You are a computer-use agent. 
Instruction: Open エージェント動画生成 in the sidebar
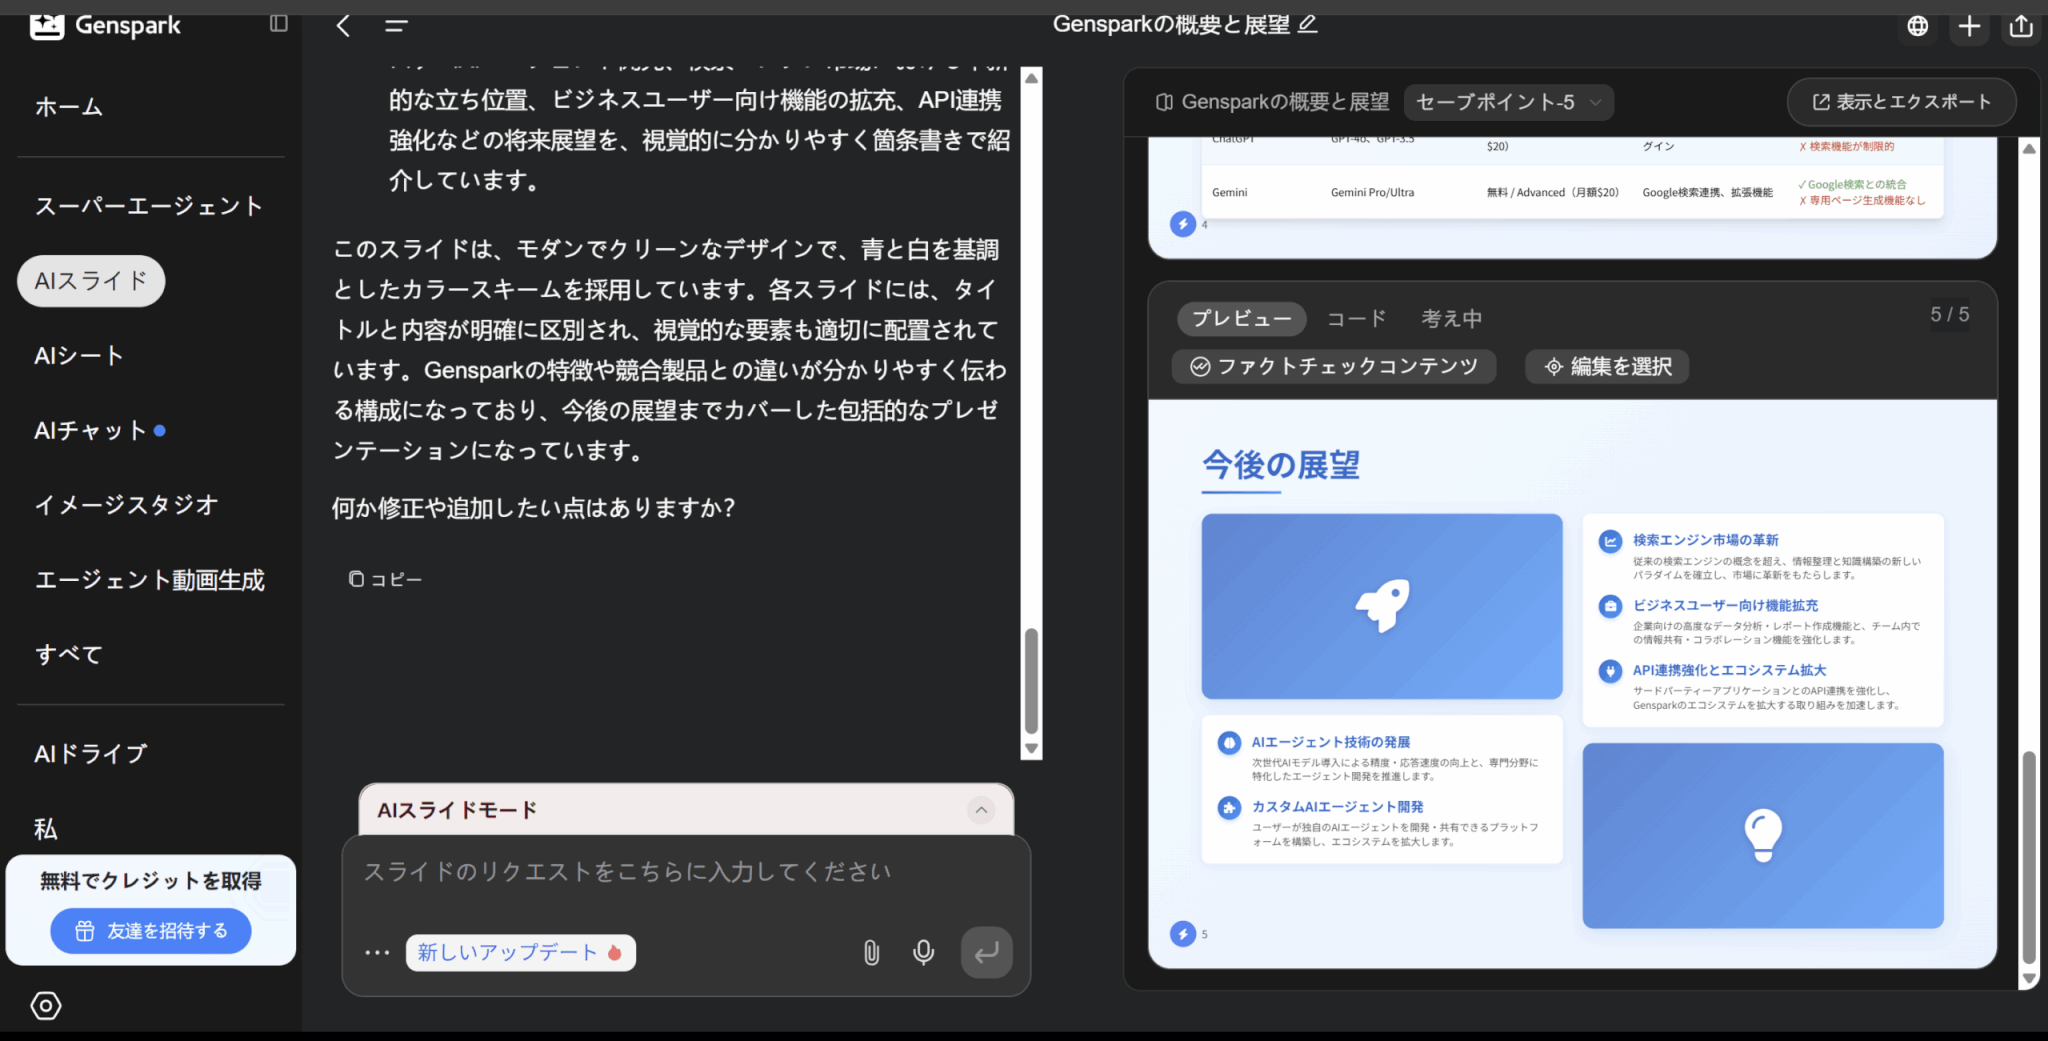149,580
